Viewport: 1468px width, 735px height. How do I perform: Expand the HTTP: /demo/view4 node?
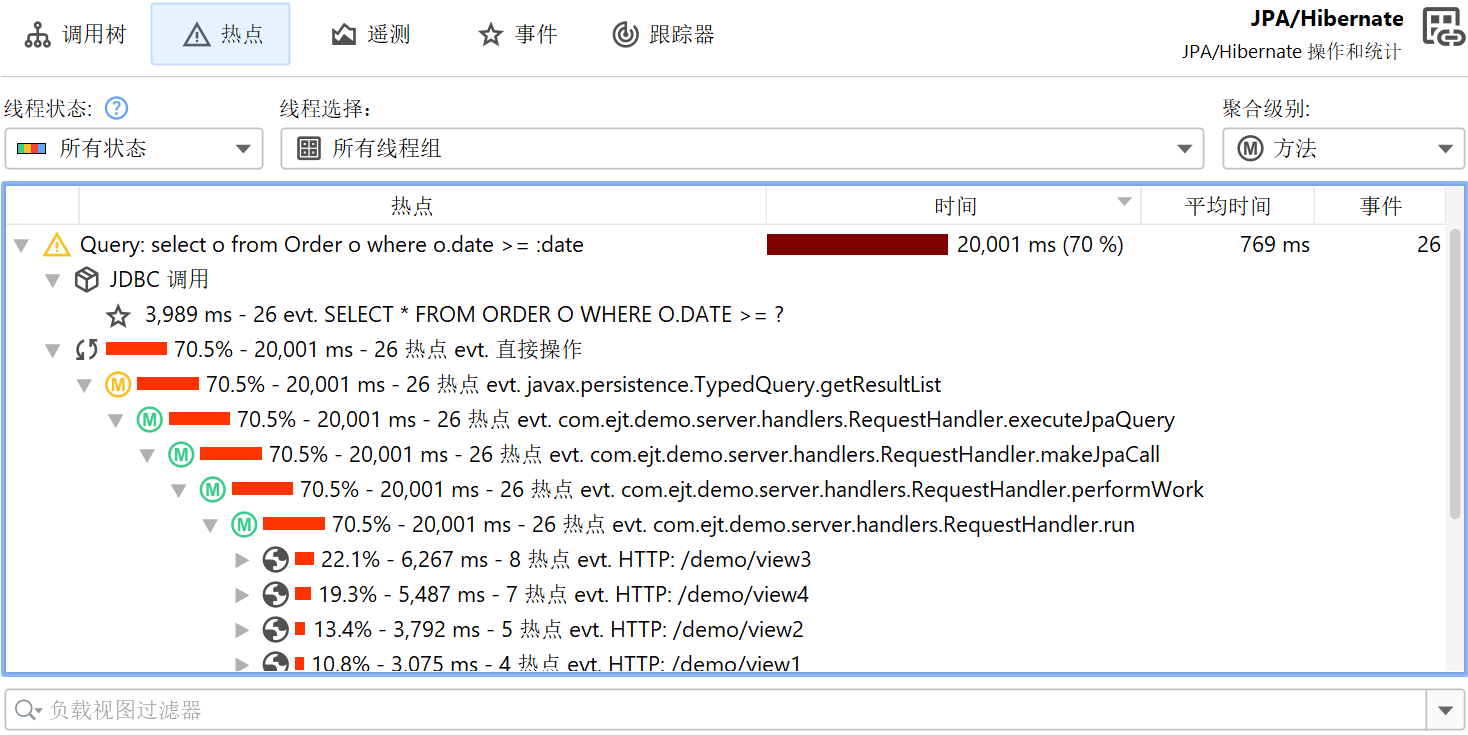click(x=242, y=595)
